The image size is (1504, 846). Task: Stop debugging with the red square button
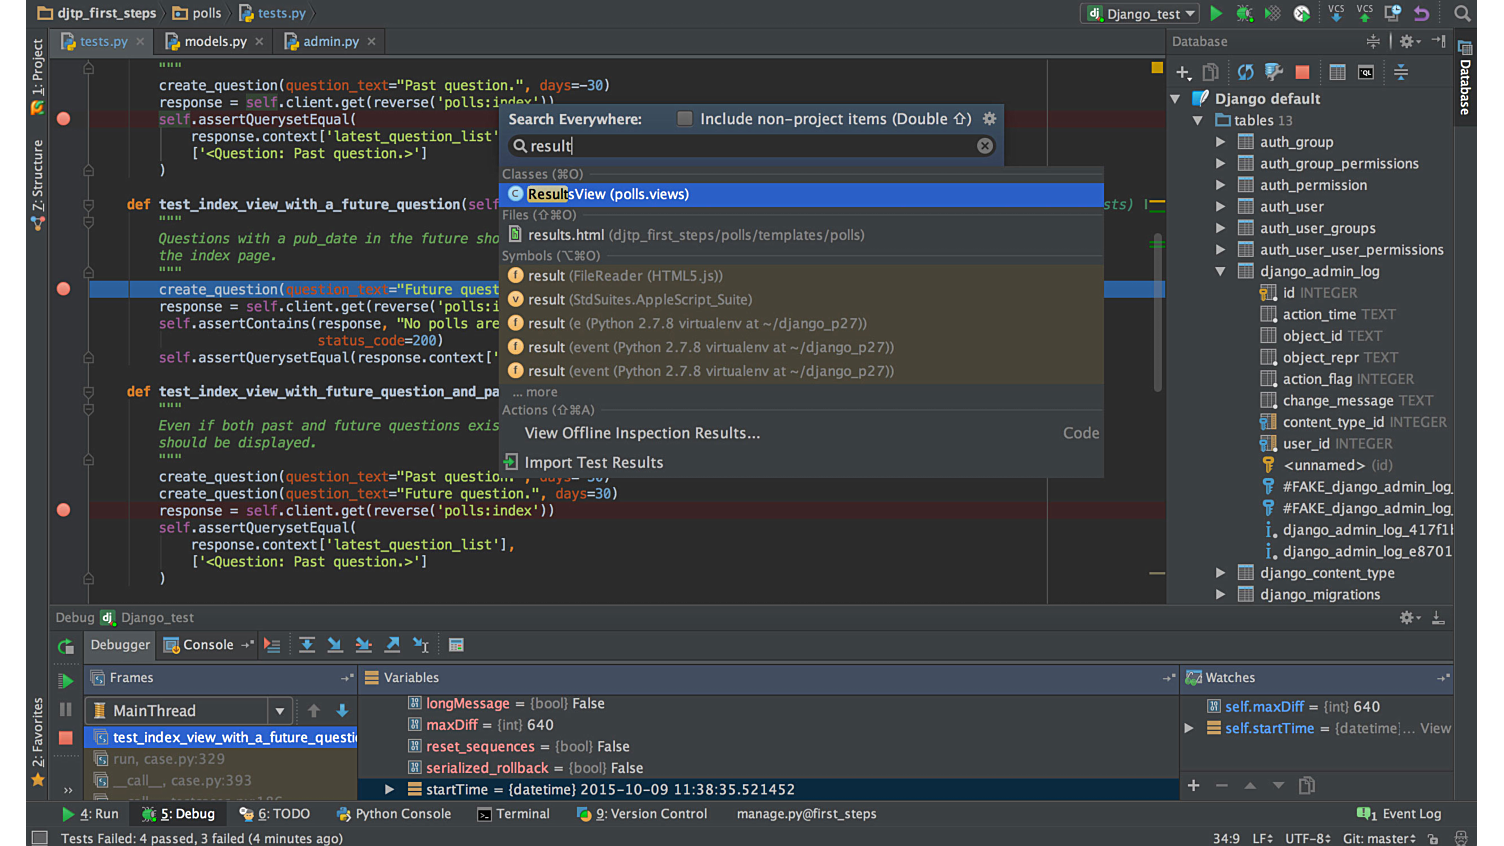coord(66,738)
